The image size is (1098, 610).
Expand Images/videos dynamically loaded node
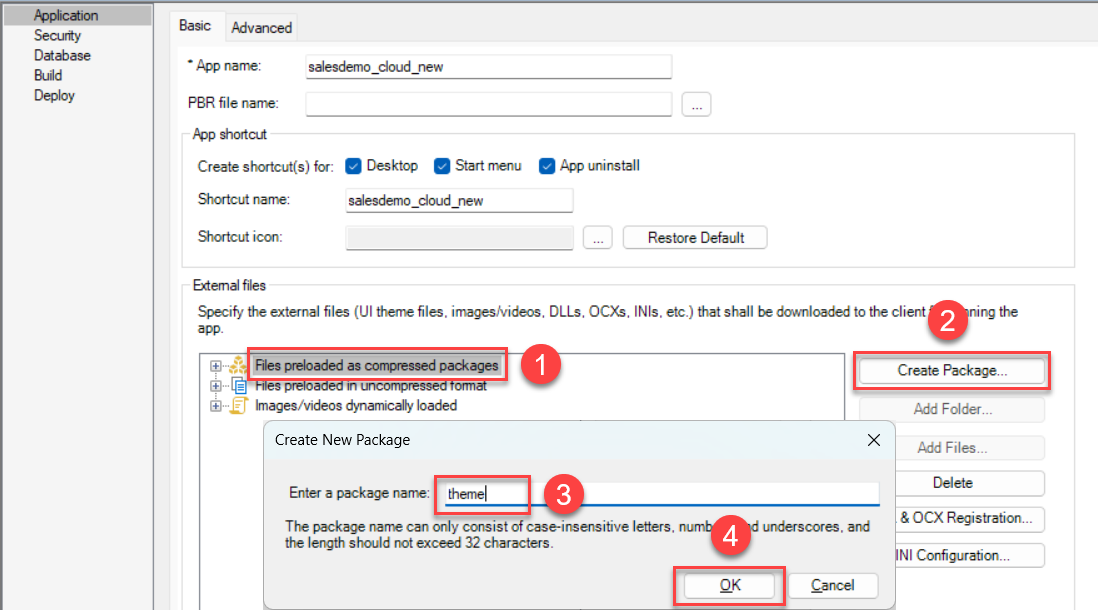click(215, 406)
